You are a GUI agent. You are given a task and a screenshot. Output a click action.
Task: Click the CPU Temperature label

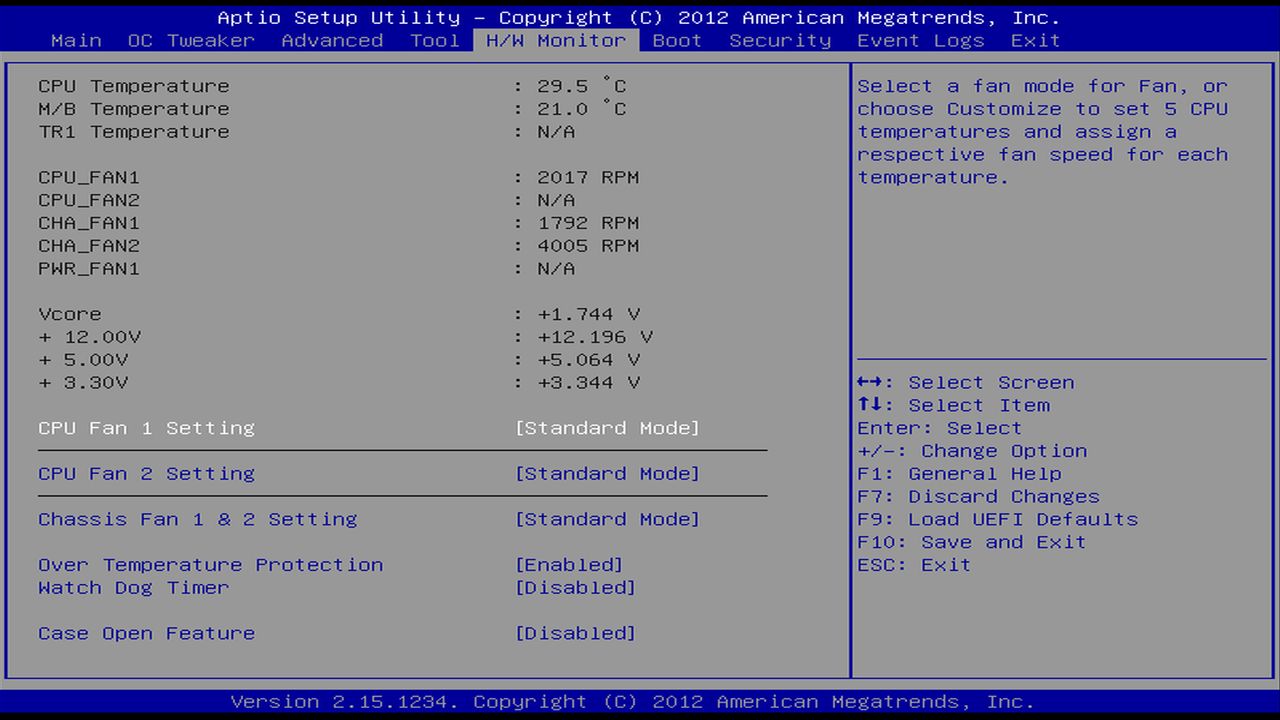click(x=133, y=86)
